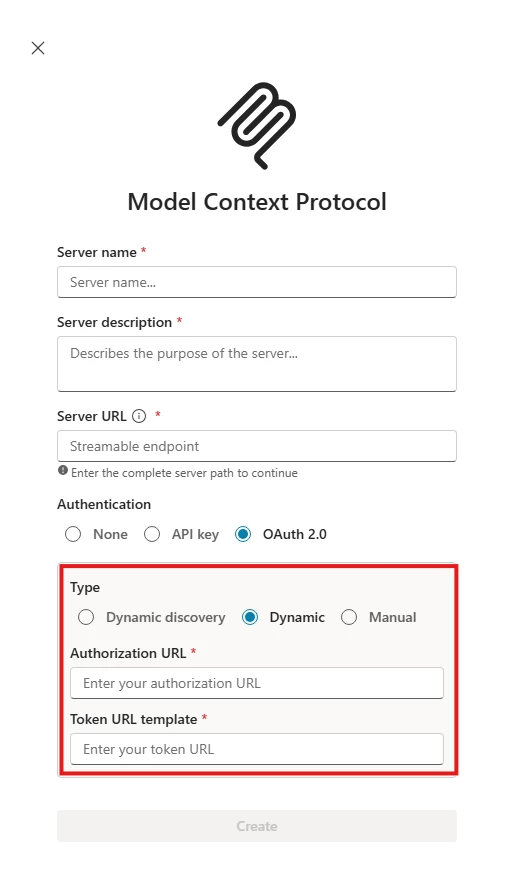Click into the Server description text area
507x877 pixels.
coord(257,364)
